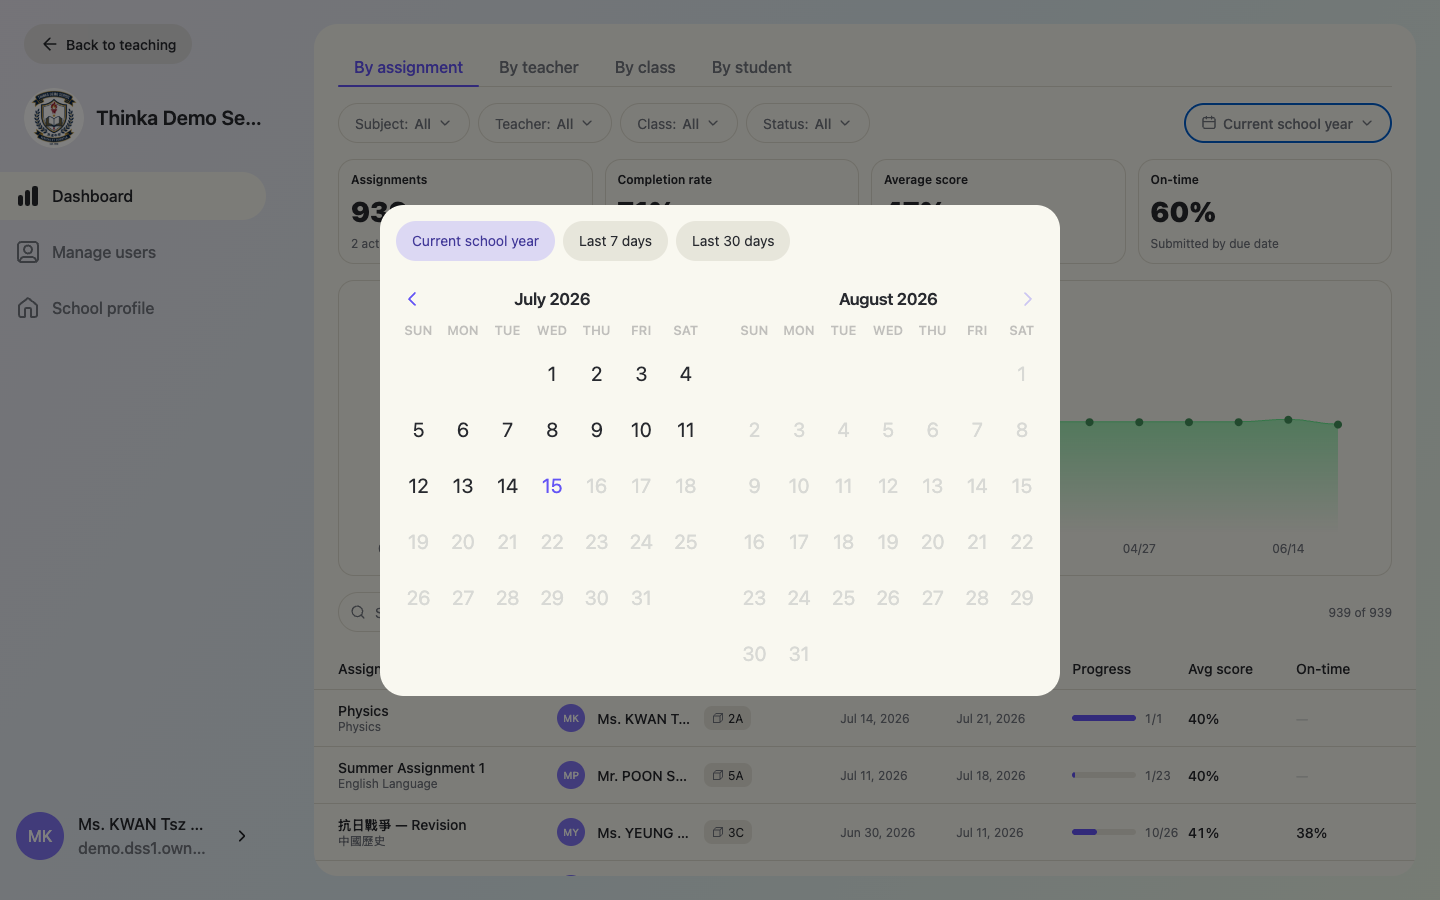
Task: Click Ms. YEUNG teacher name
Action: 643,832
